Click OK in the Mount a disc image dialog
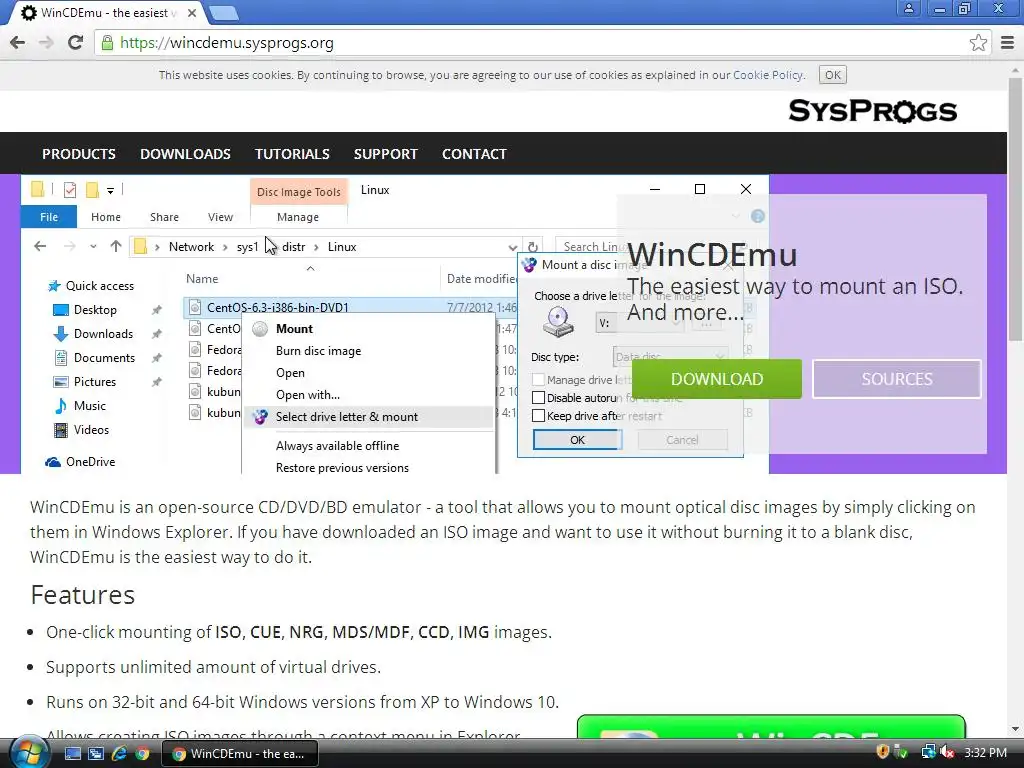This screenshot has width=1024, height=768. tap(577, 440)
